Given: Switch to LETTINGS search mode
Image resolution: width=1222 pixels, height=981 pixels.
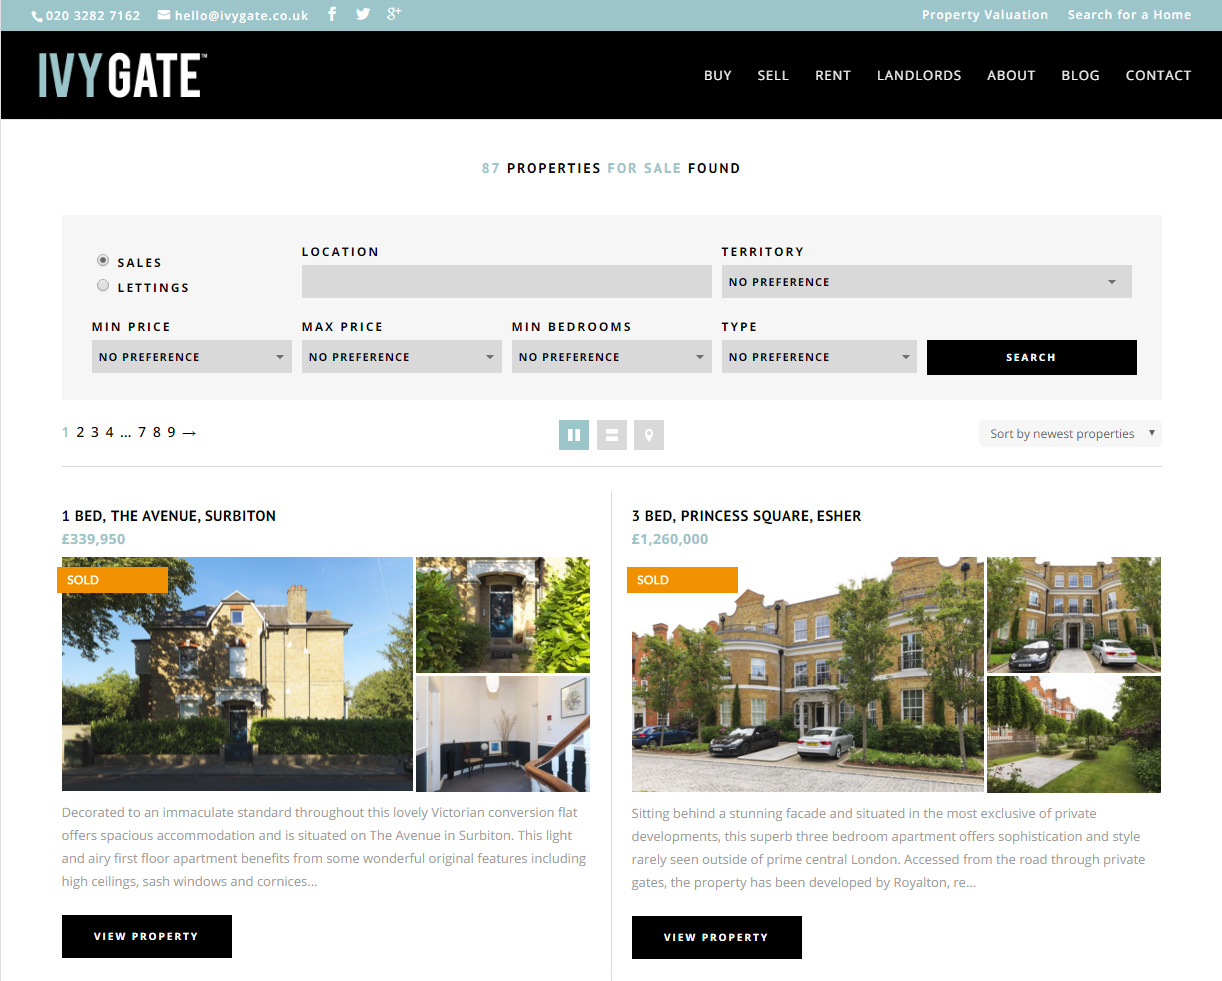Looking at the screenshot, I should point(103,285).
